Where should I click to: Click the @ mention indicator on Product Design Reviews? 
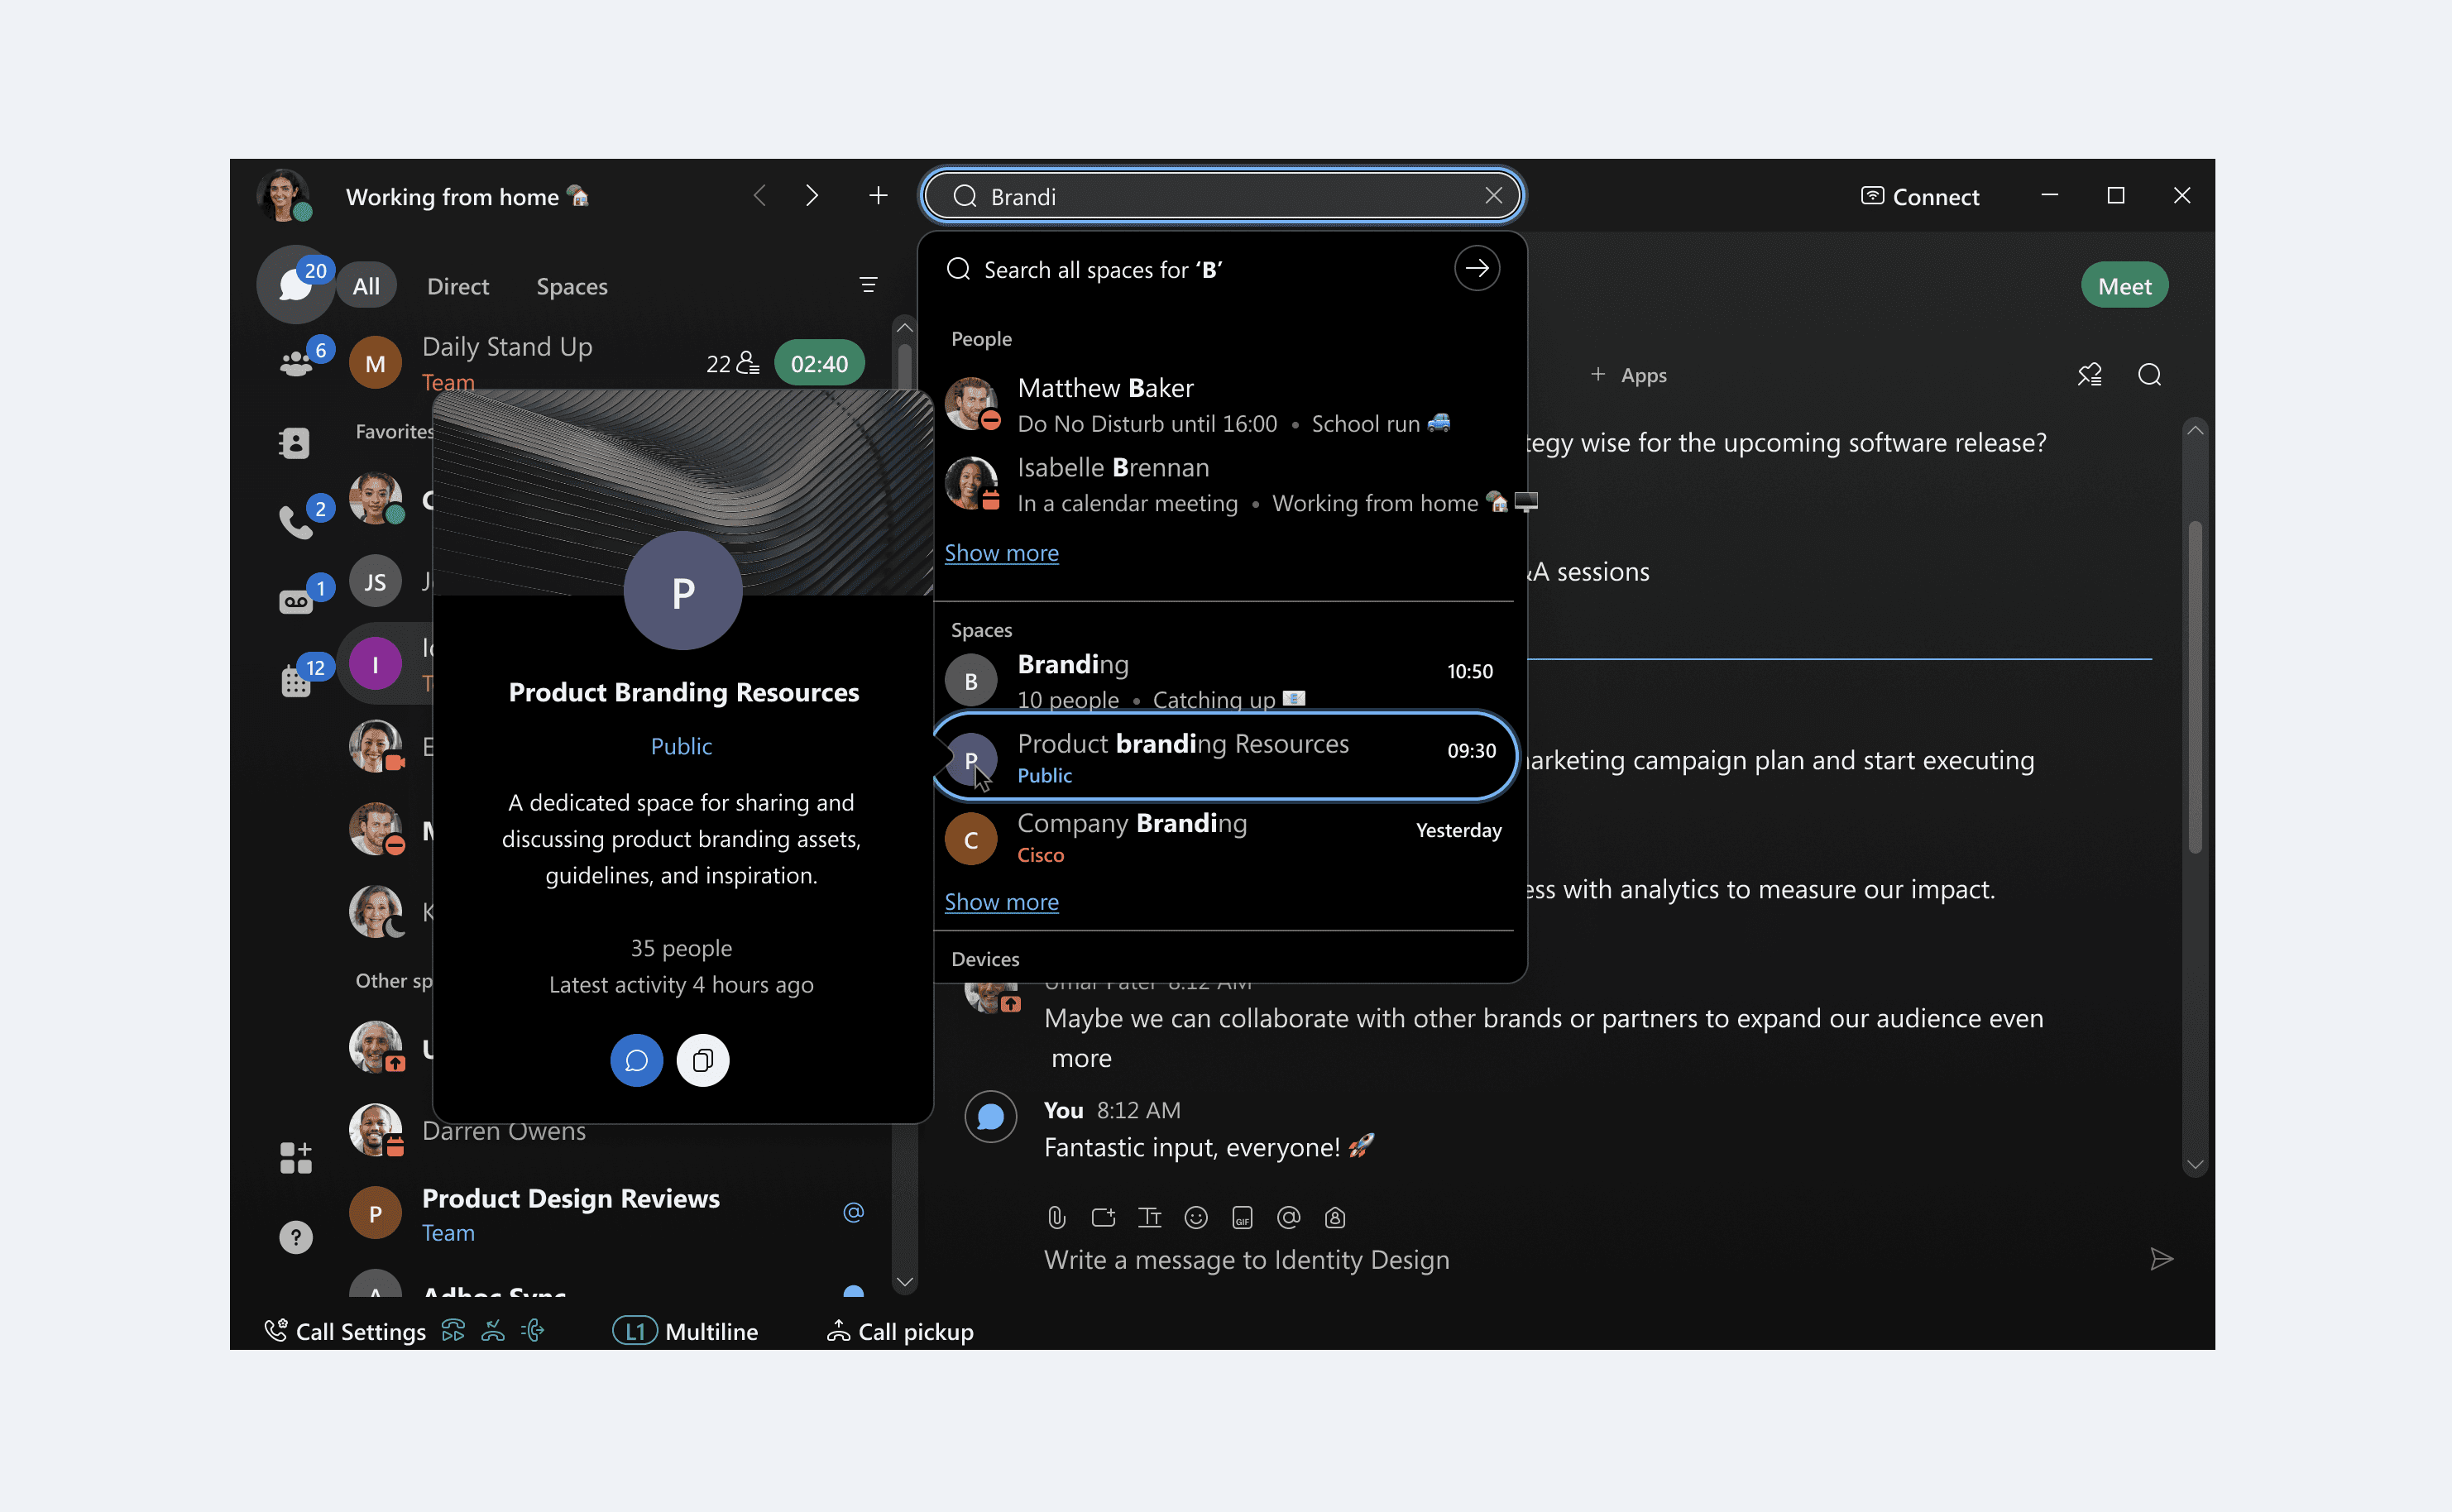(x=853, y=1212)
